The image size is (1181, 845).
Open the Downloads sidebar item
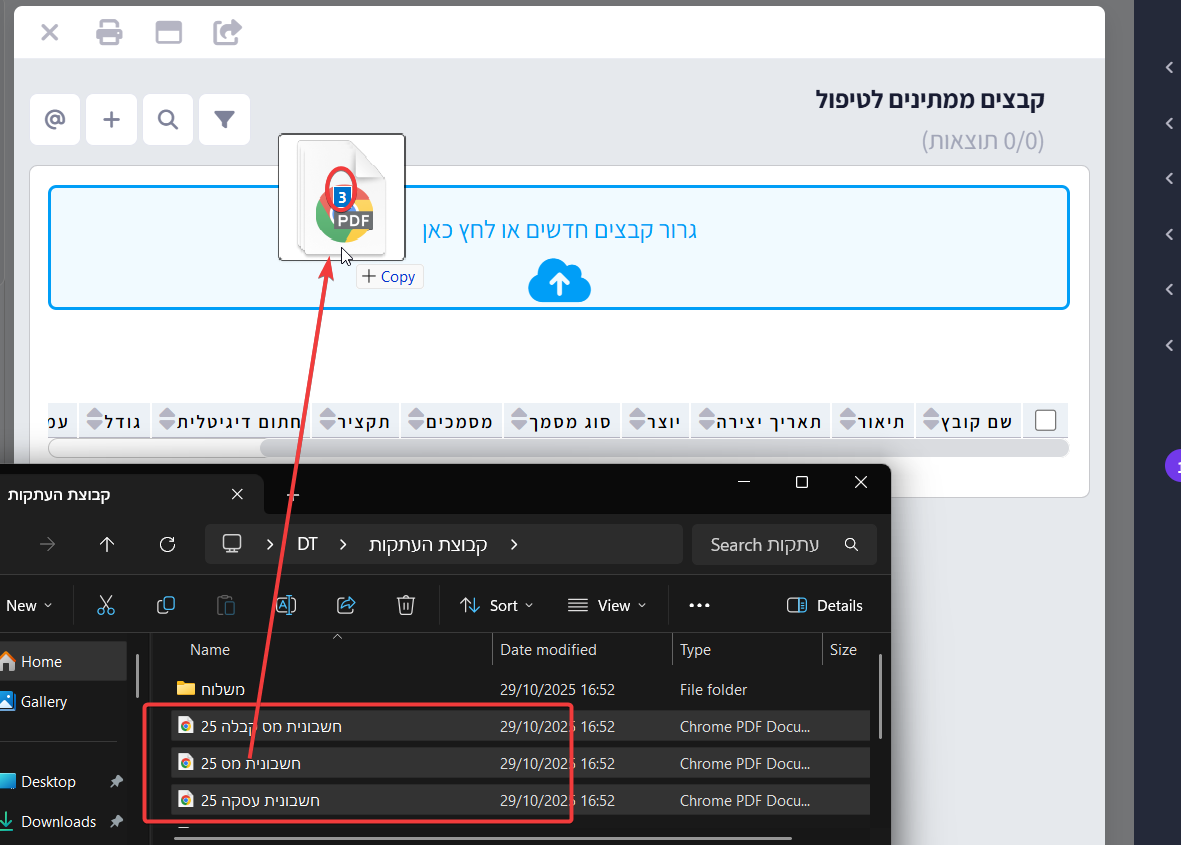(58, 821)
